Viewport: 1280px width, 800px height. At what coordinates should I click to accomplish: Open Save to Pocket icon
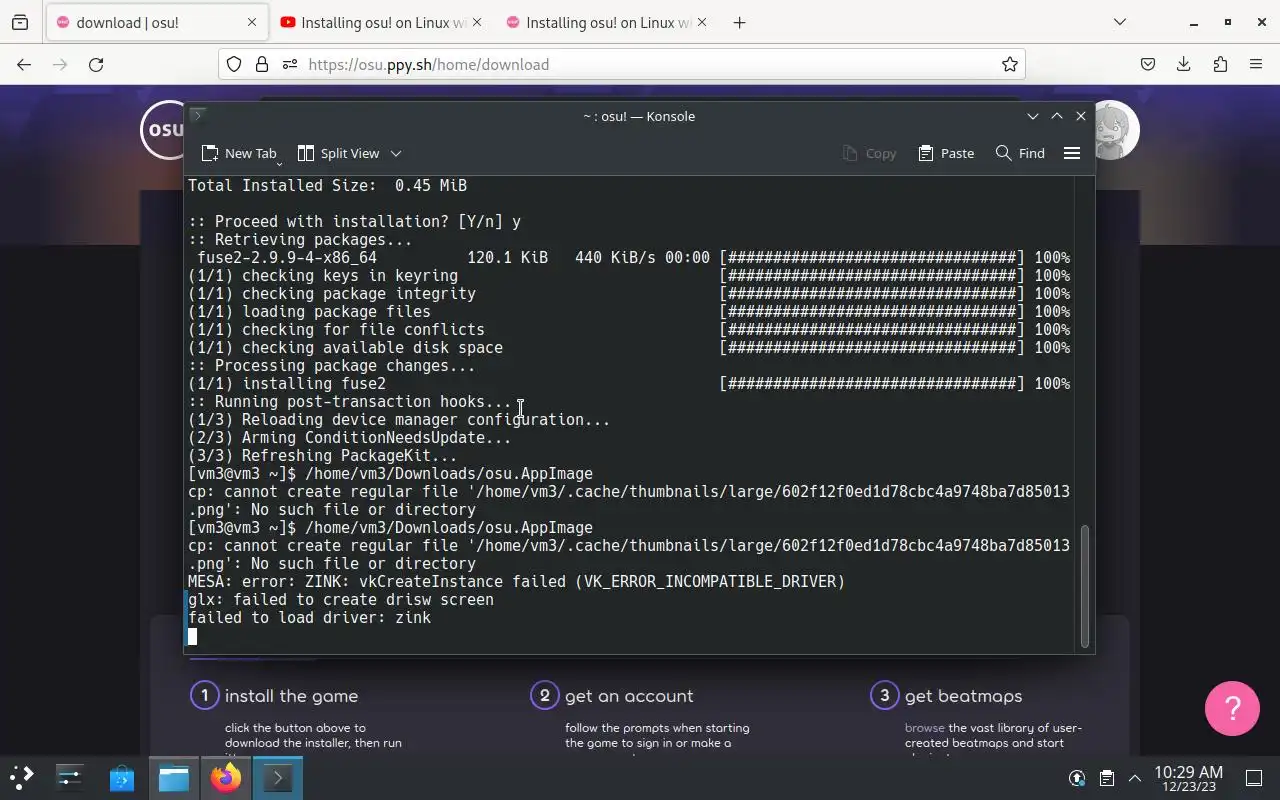(x=1148, y=64)
